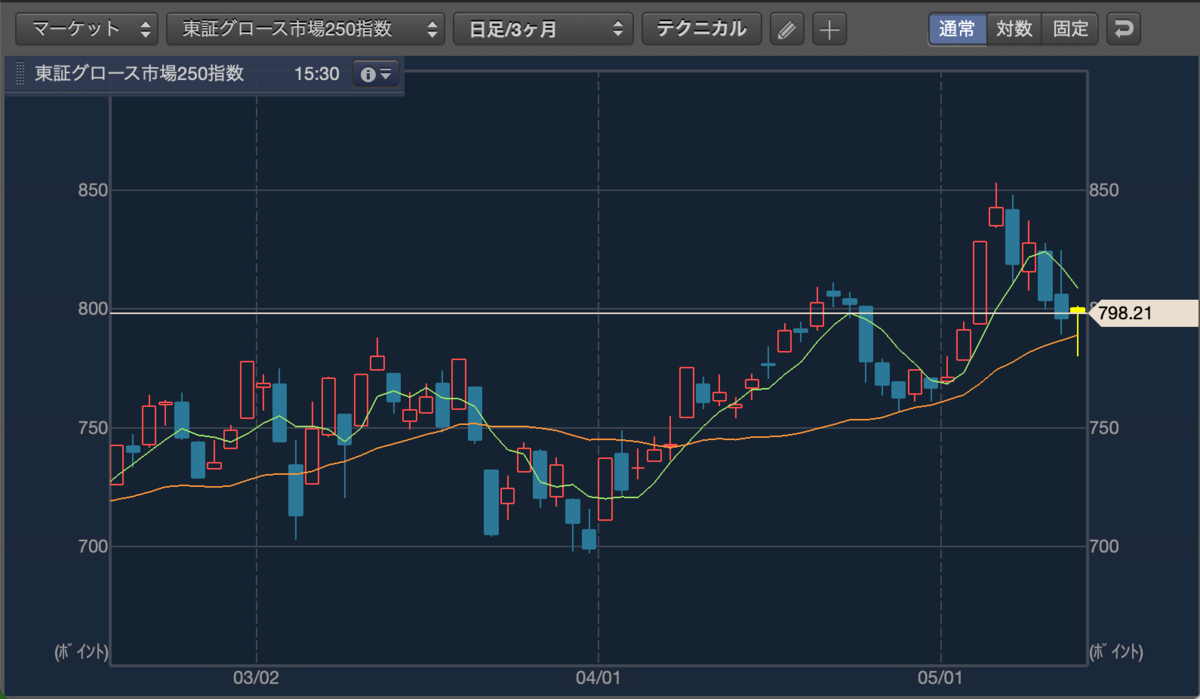
Task: Click the left axis 800 value
Action: (91, 309)
